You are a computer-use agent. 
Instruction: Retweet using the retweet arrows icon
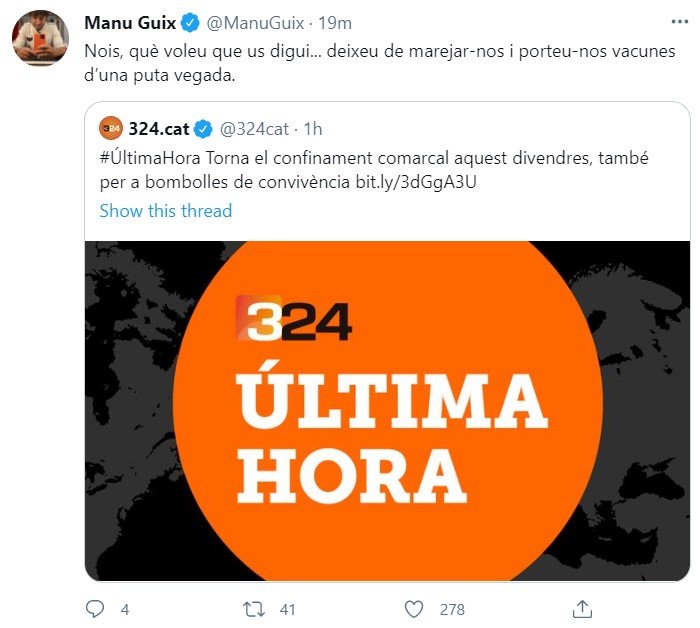pyautogui.click(x=254, y=609)
